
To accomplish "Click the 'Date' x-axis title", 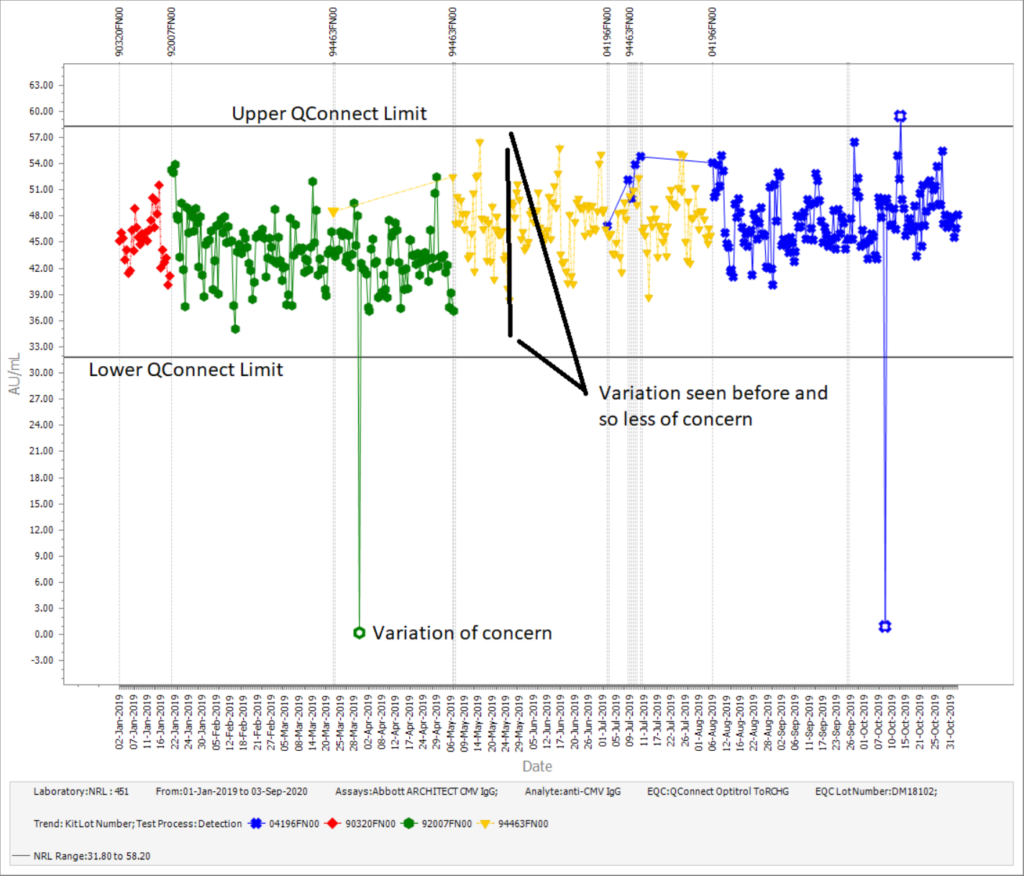I will (536, 766).
